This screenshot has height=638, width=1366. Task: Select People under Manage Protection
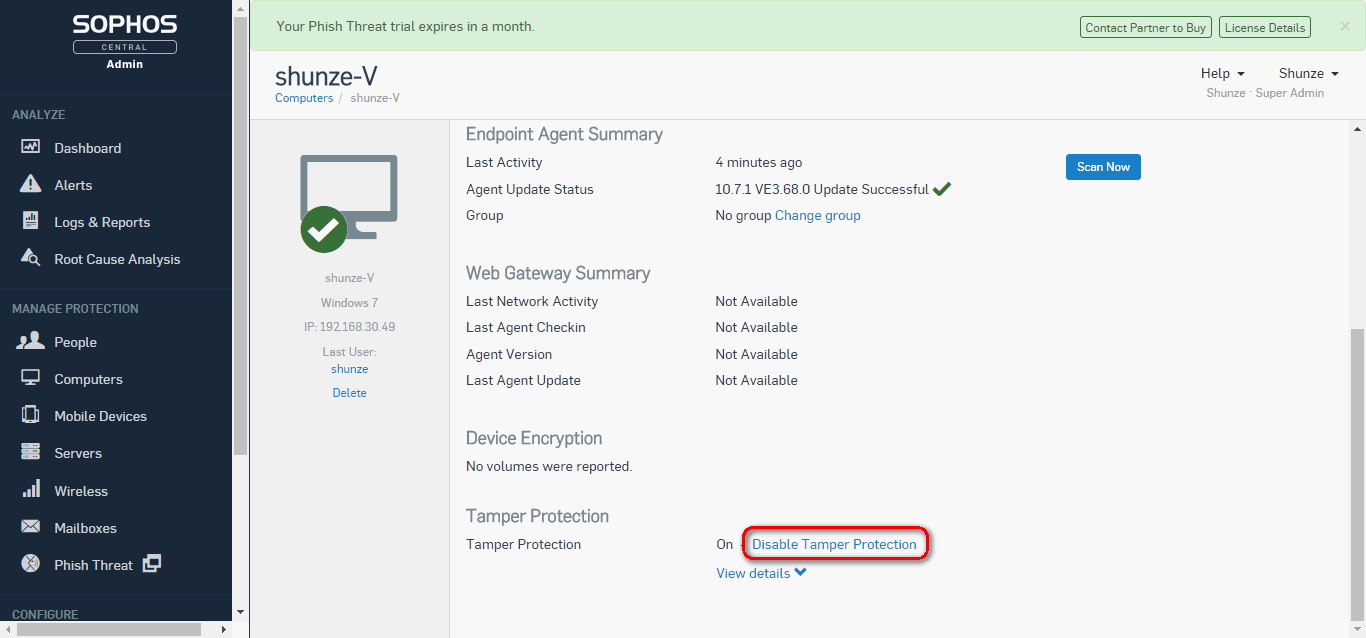[75, 342]
